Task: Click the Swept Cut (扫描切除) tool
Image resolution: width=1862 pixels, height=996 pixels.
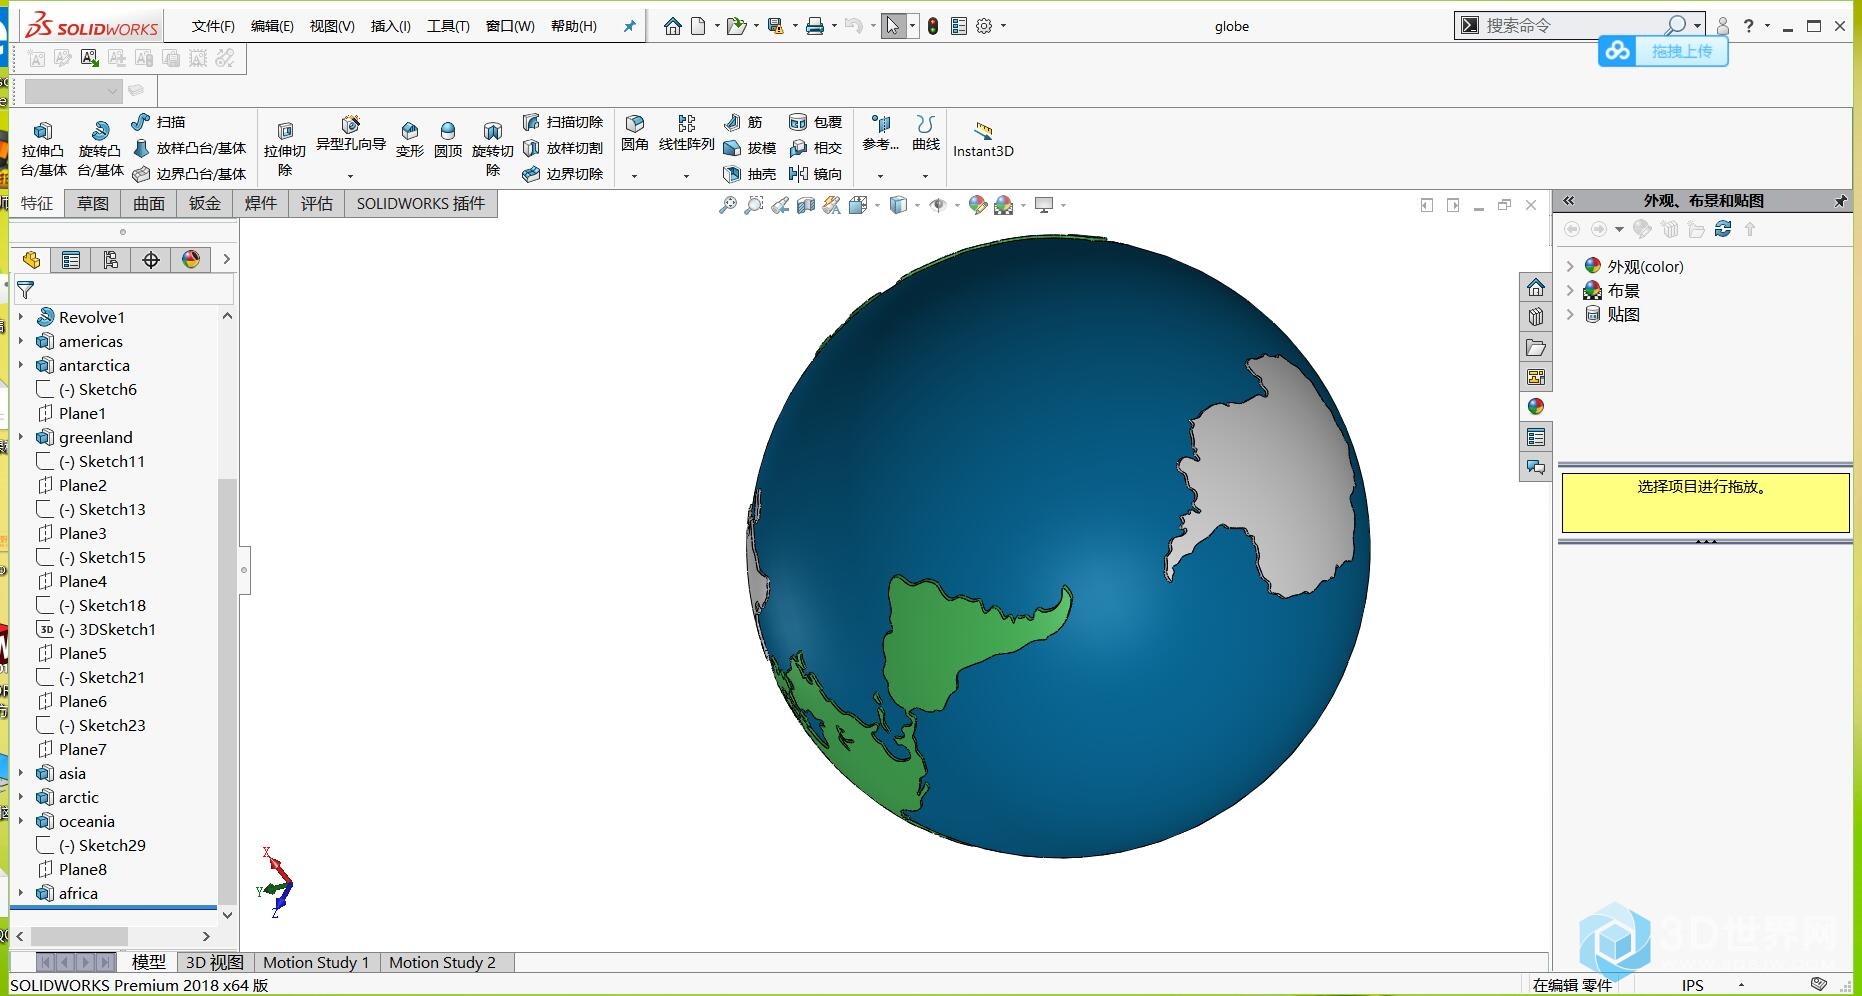Action: pyautogui.click(x=563, y=122)
